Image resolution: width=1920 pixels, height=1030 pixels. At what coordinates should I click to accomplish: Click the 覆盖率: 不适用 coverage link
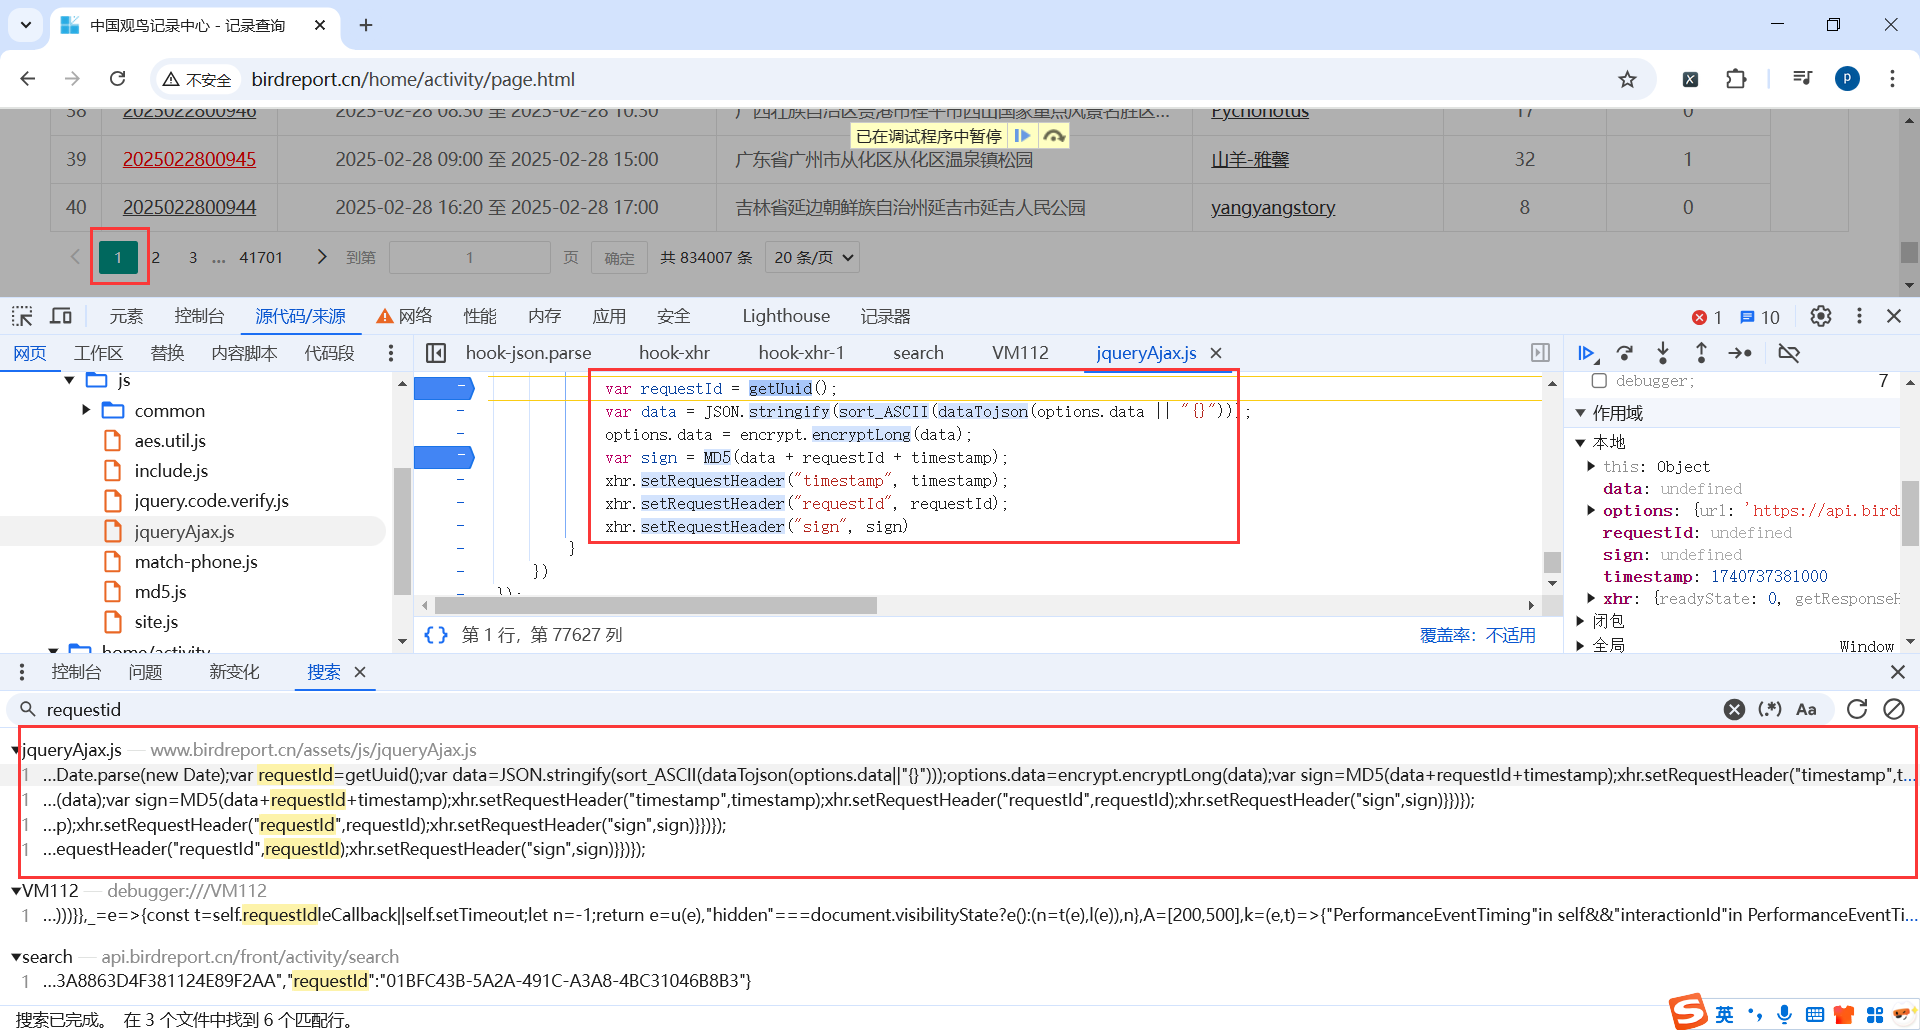tap(1477, 635)
